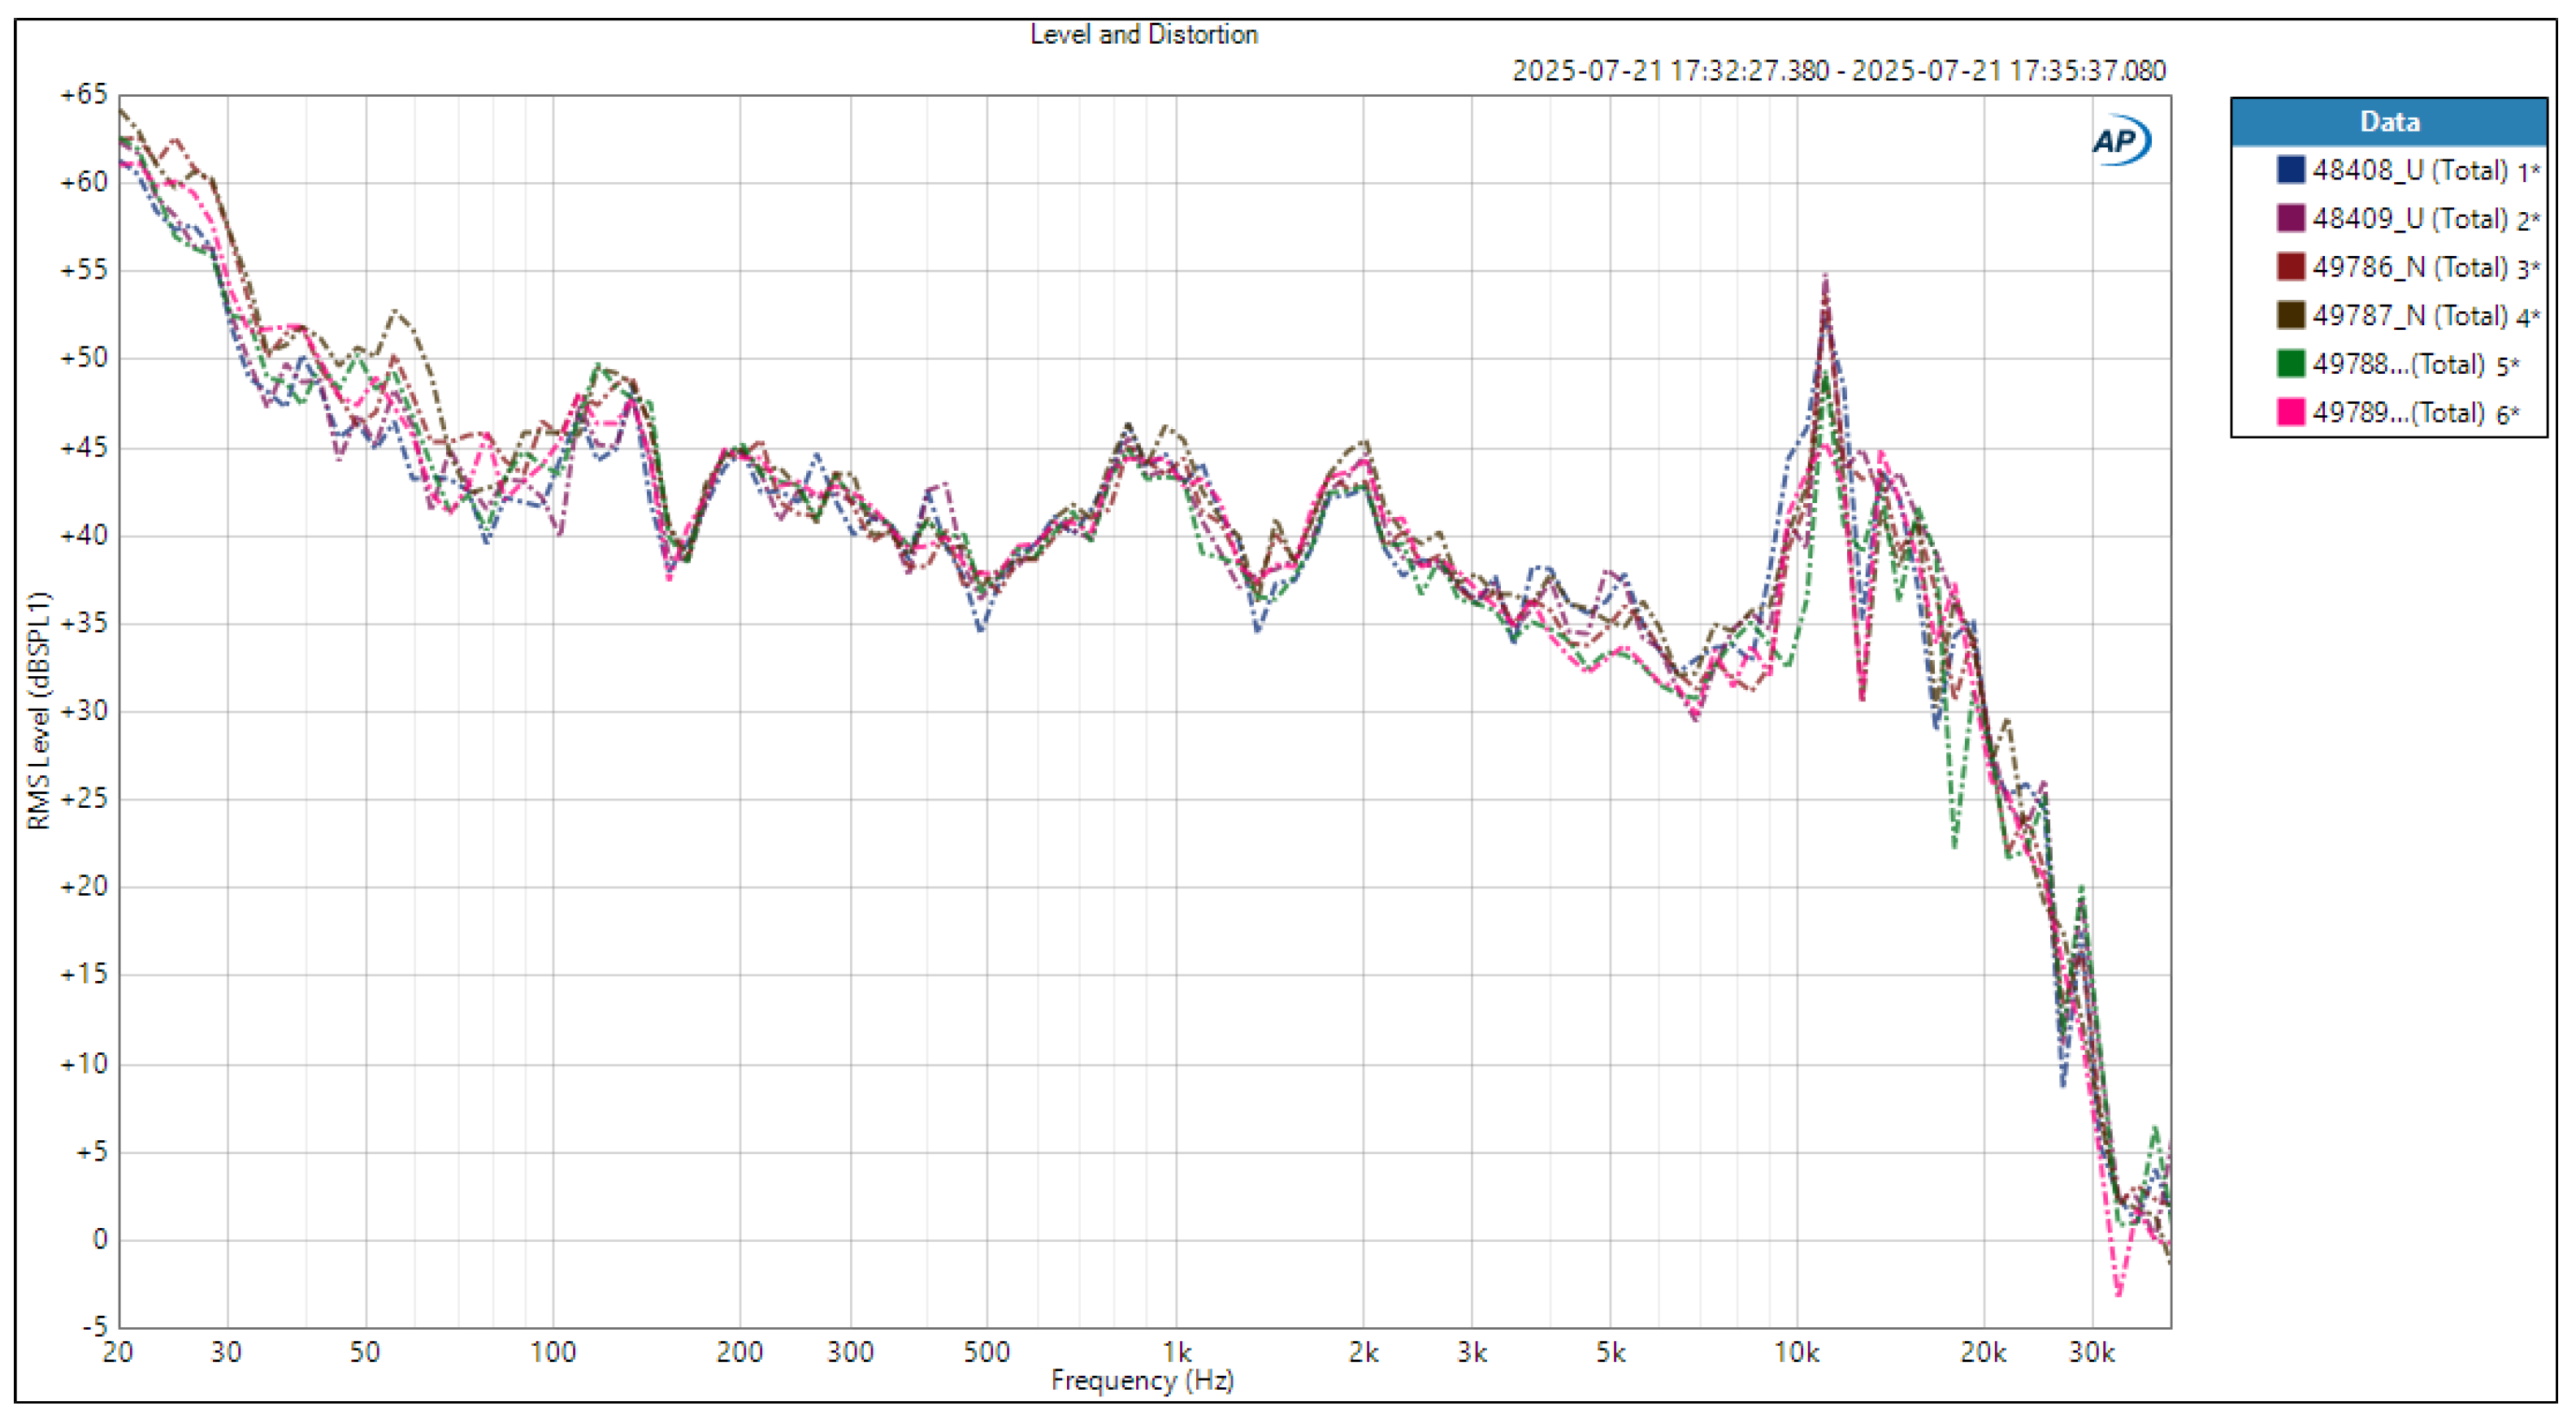Select legend entry 49786_N (Total) 3*
Viewport: 2576px width, 1419px height.
[x=2424, y=267]
